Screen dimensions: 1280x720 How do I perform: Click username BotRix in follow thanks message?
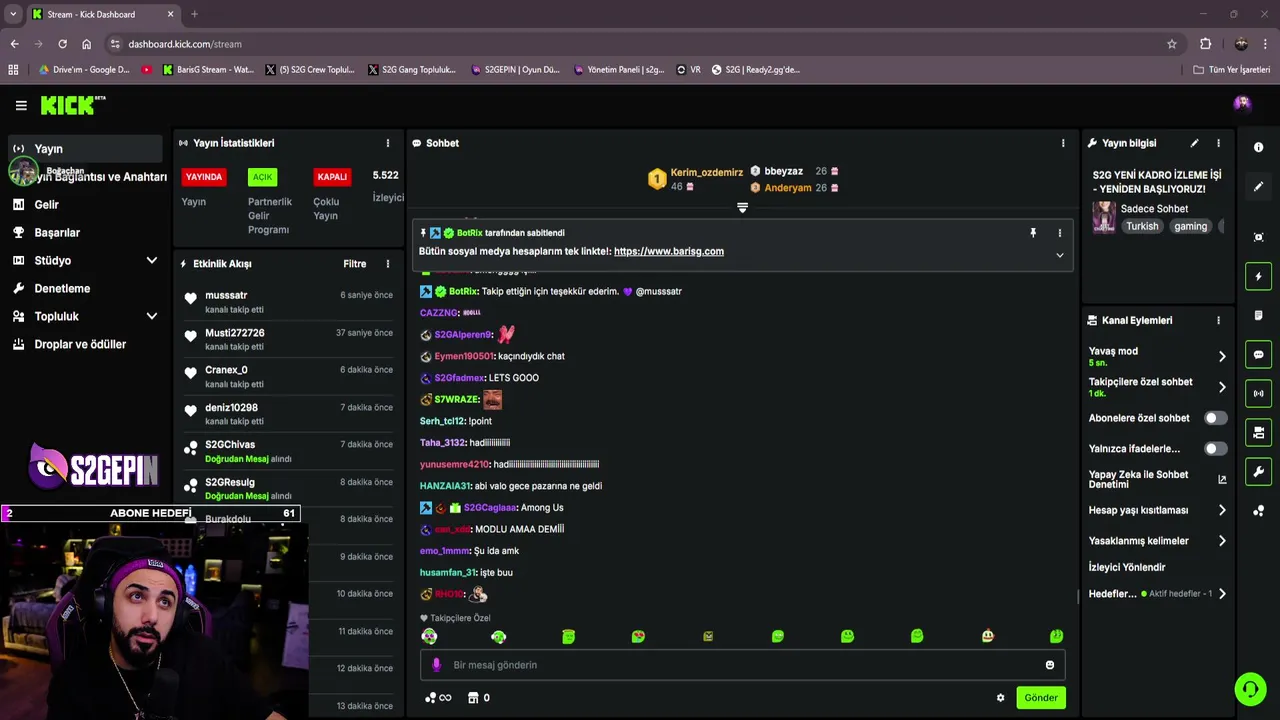462,291
